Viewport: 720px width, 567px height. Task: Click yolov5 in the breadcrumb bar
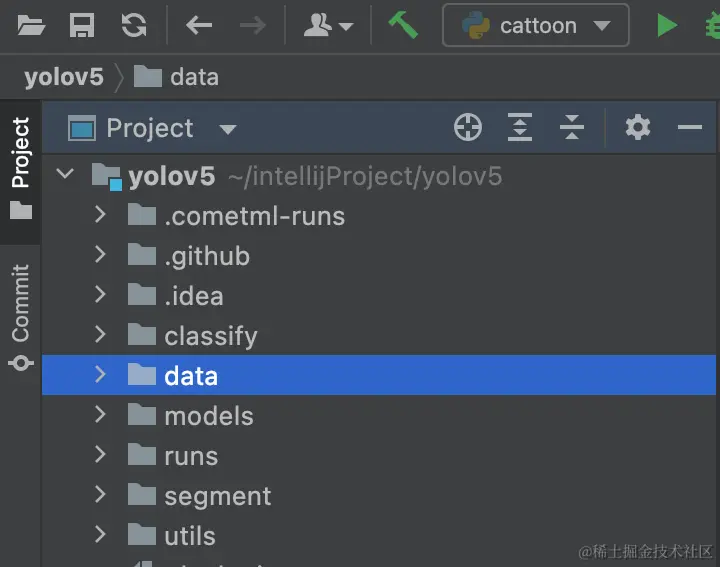[x=64, y=77]
